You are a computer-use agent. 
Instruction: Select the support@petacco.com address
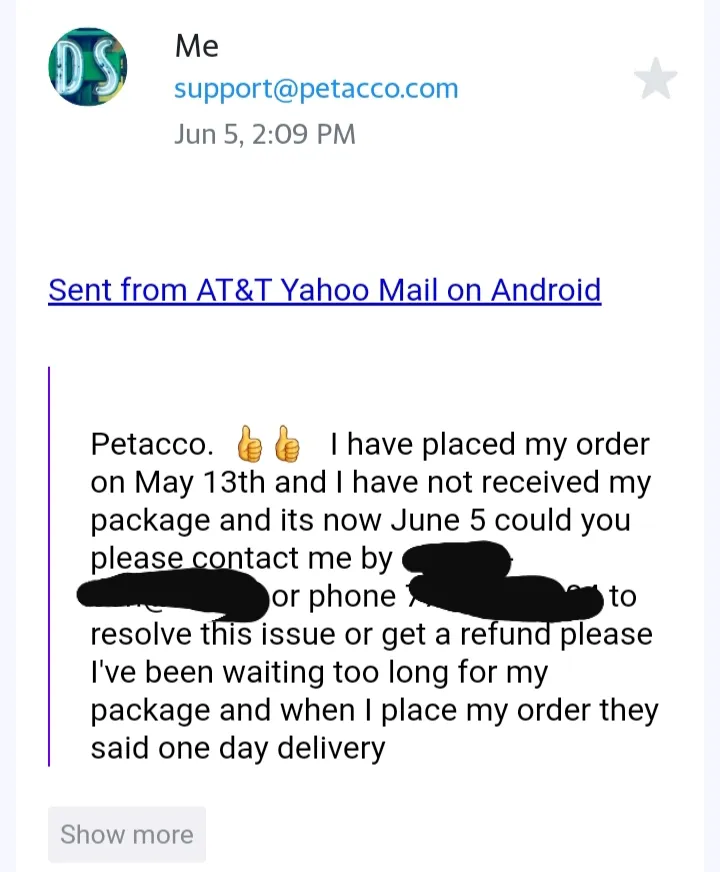coord(316,88)
